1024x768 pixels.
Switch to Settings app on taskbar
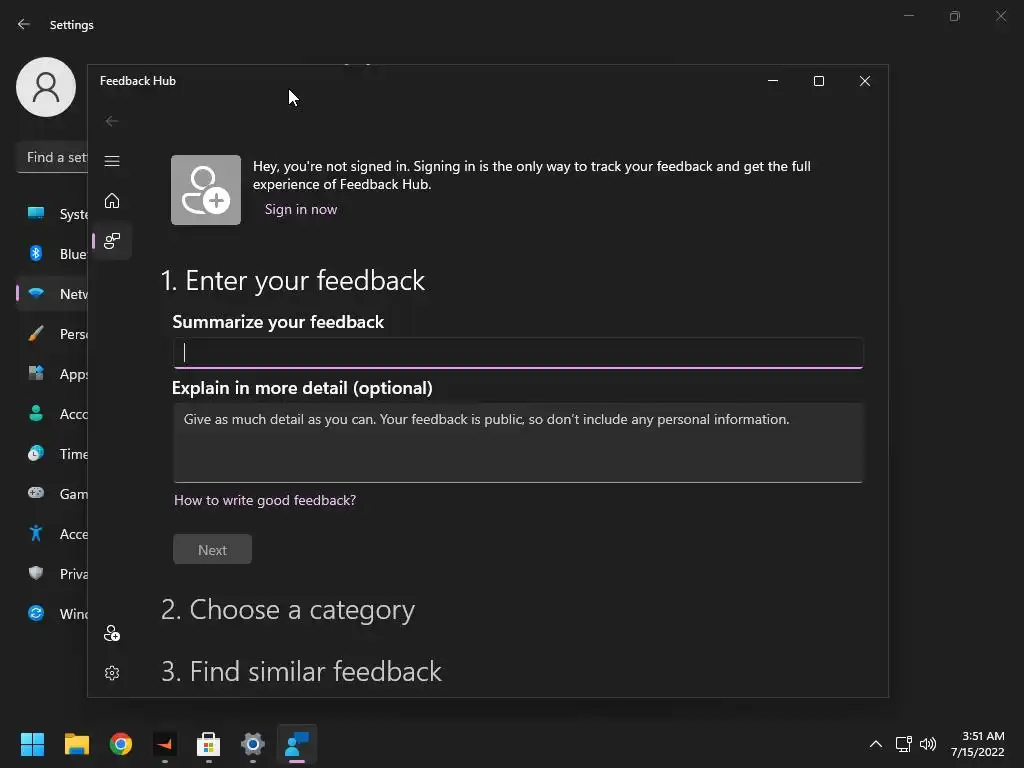[x=253, y=744]
